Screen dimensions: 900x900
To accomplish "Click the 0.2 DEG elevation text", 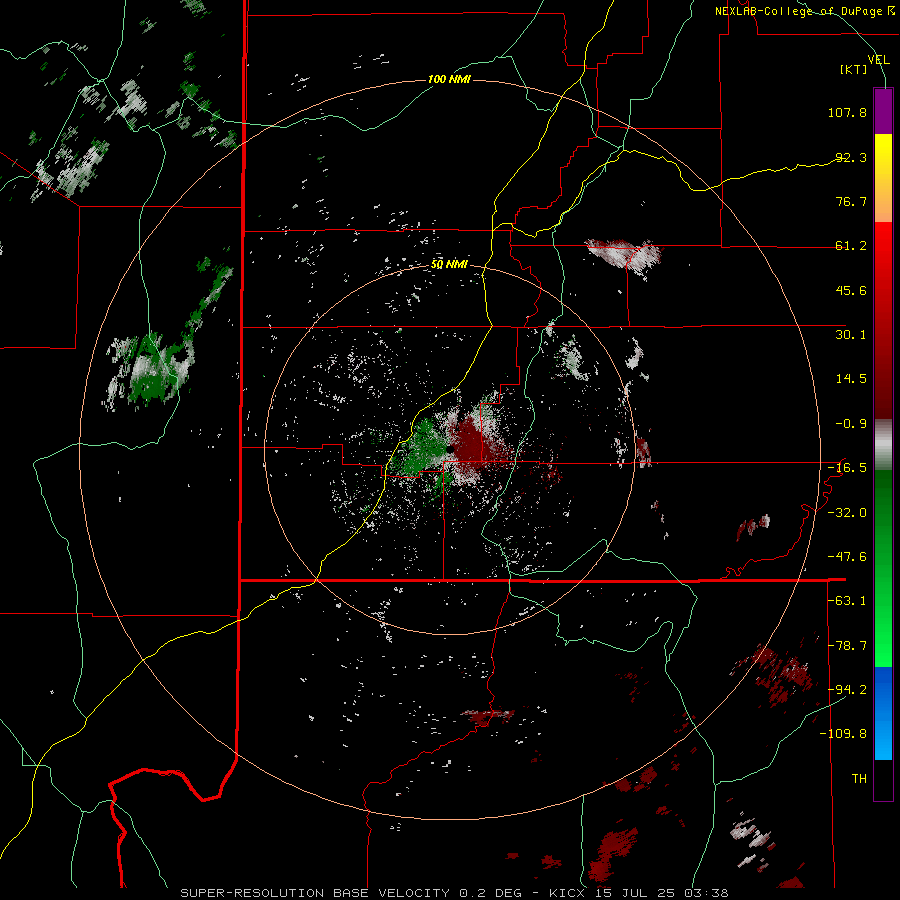I will [491, 893].
